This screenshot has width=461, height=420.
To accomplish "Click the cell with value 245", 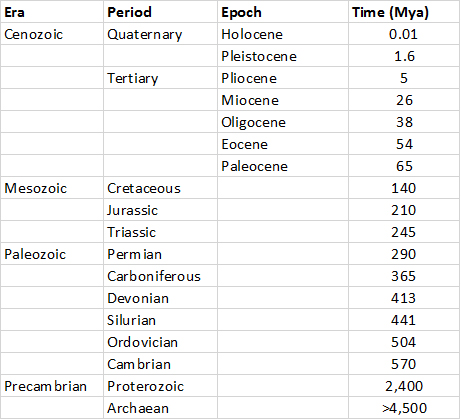I will [404, 232].
